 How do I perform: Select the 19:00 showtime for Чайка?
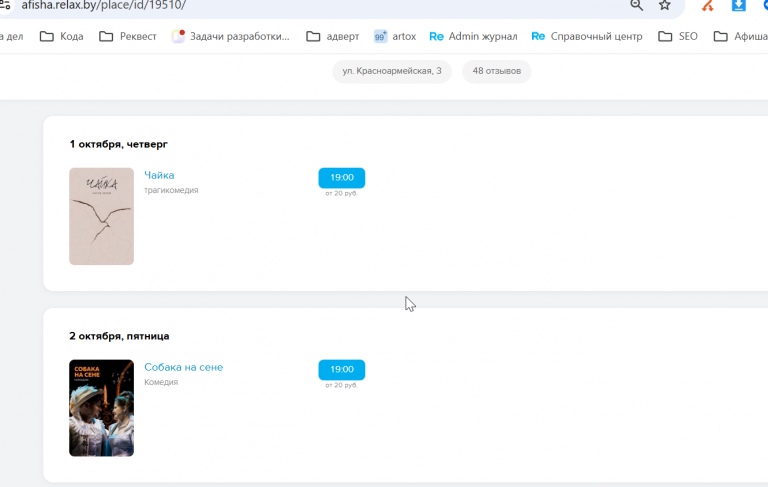coord(341,178)
